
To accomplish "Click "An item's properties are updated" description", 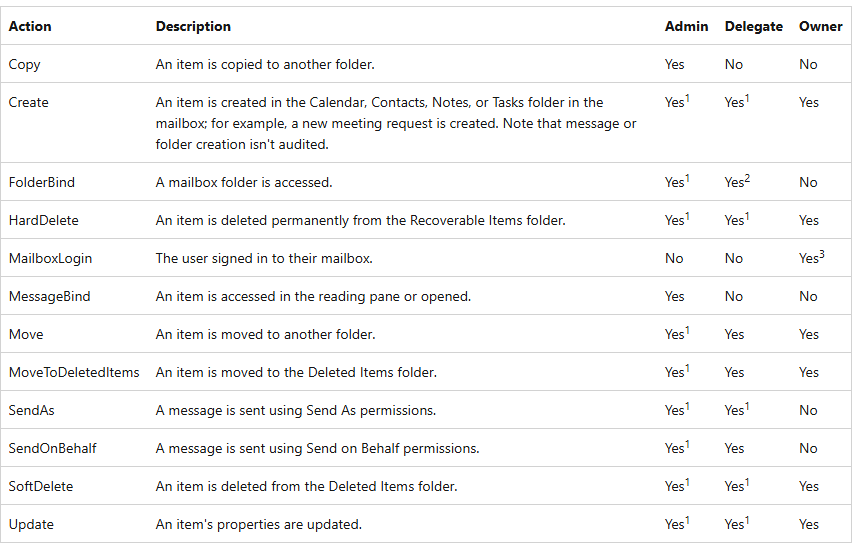I will 258,524.
